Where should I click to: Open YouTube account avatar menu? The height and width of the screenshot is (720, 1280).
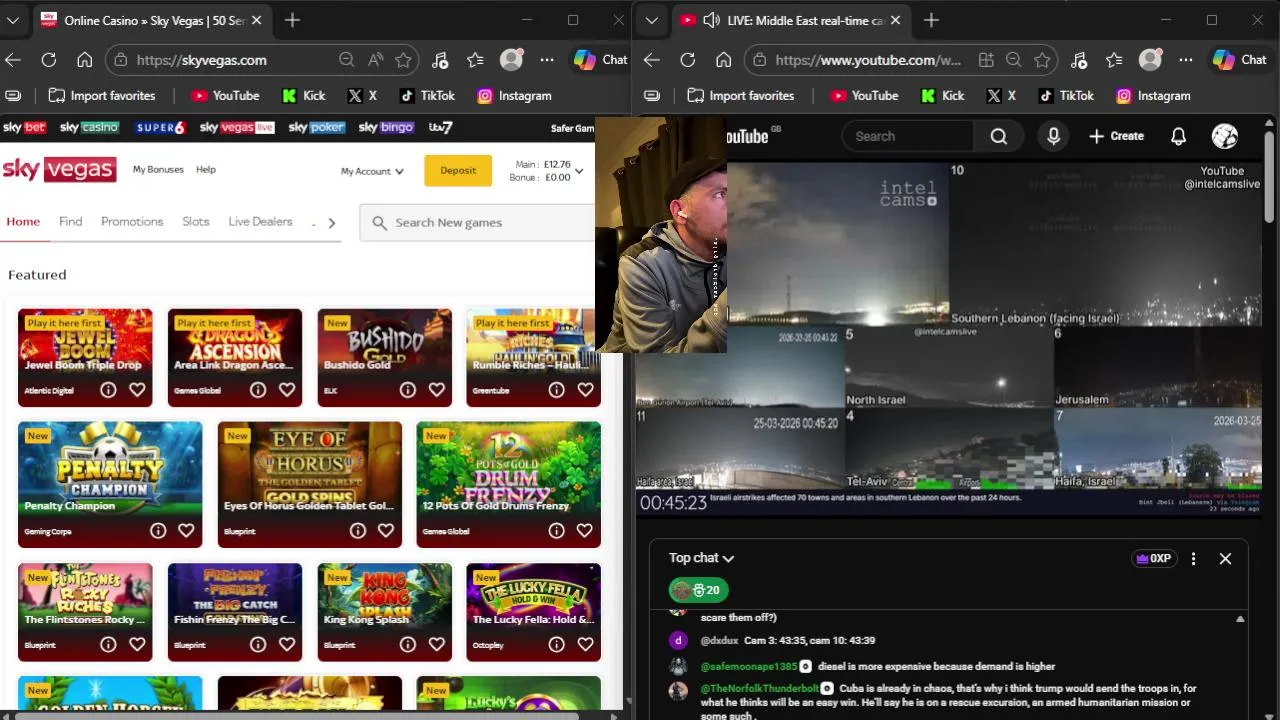1225,136
